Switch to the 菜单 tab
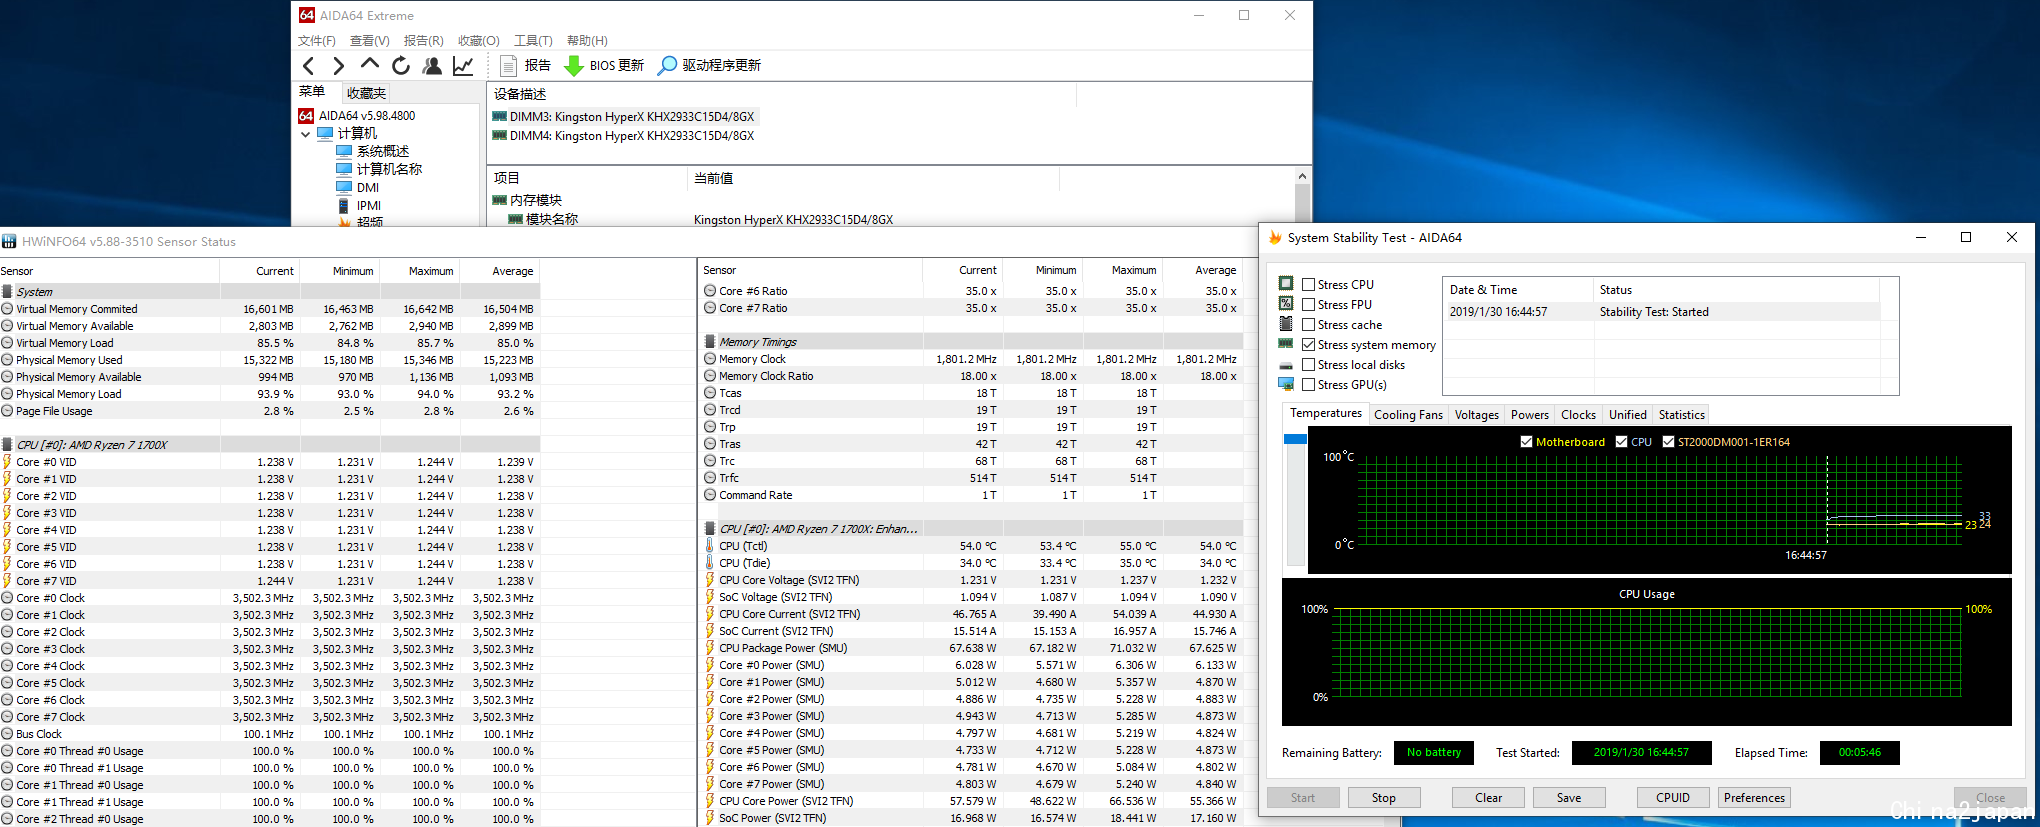 pyautogui.click(x=312, y=92)
